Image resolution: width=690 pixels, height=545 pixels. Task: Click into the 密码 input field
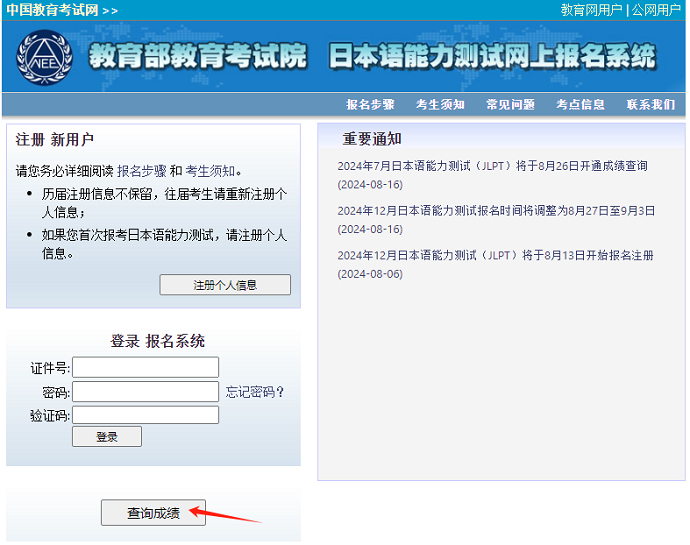click(x=145, y=392)
